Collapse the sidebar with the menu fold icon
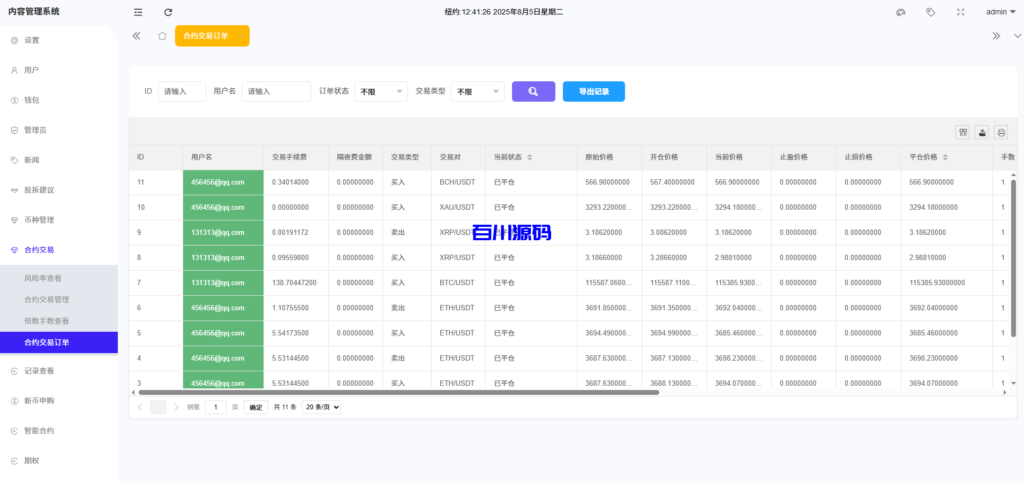This screenshot has width=1024, height=481. 138,12
